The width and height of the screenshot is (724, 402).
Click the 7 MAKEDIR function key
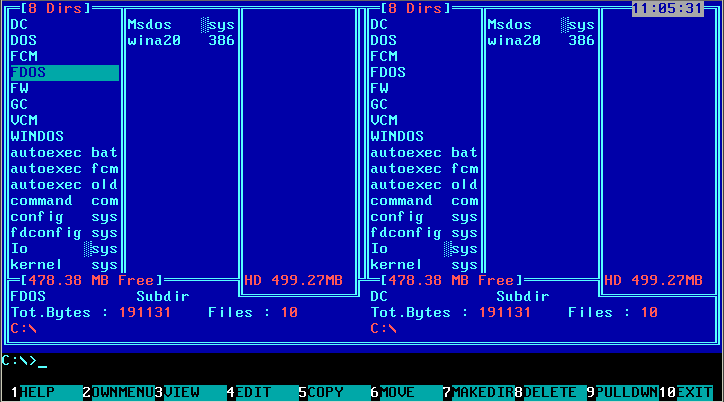pyautogui.click(x=478, y=392)
